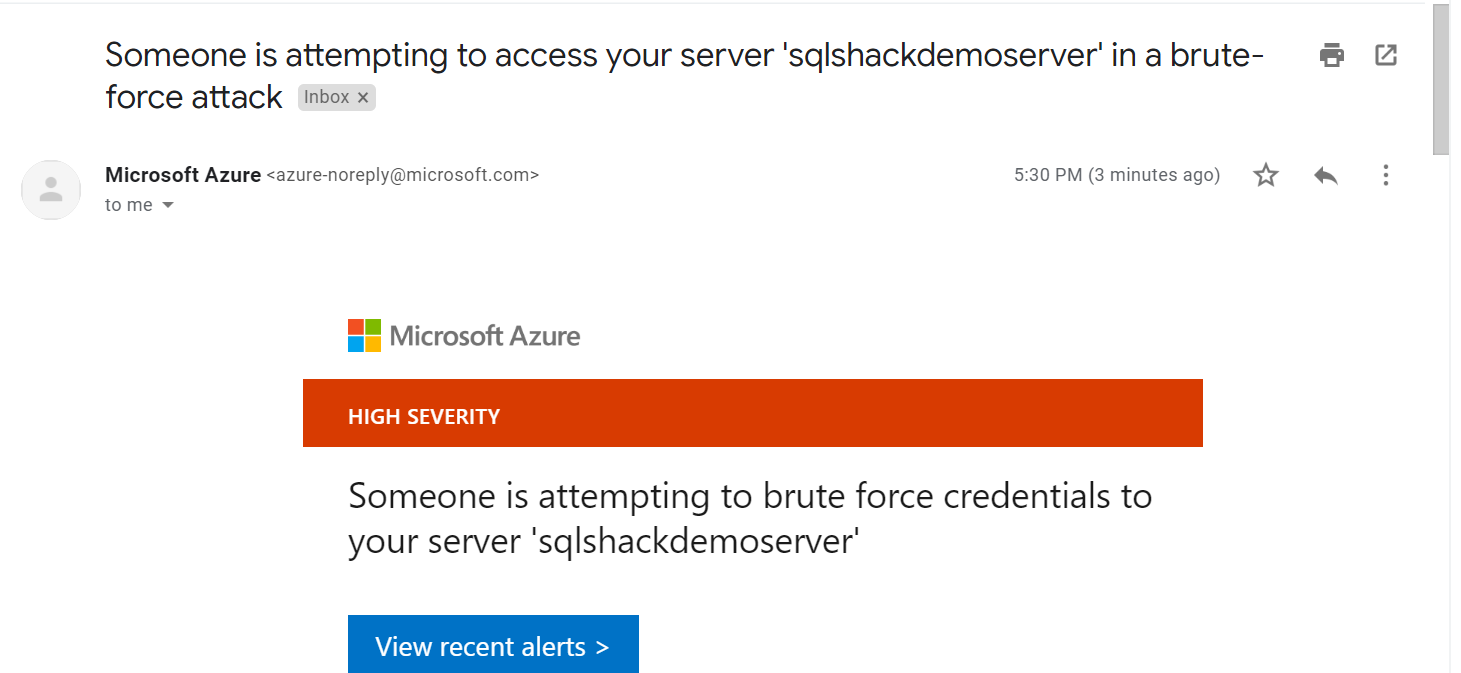Click the 5:30 PM timestamp

[x=1116, y=175]
